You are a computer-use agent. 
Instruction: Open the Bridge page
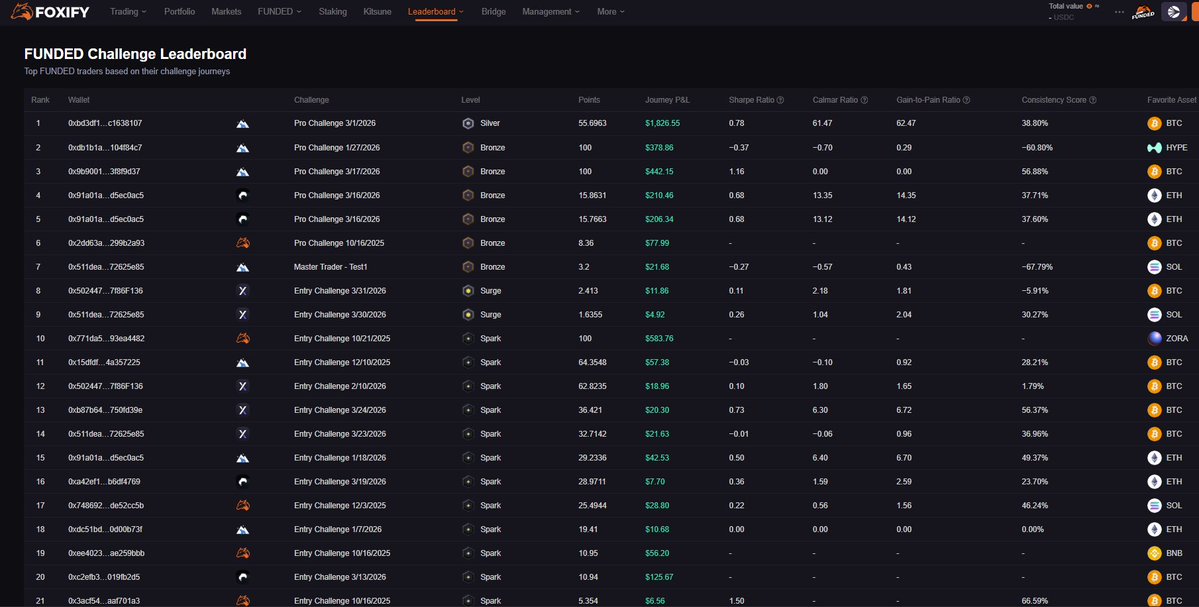coord(493,12)
